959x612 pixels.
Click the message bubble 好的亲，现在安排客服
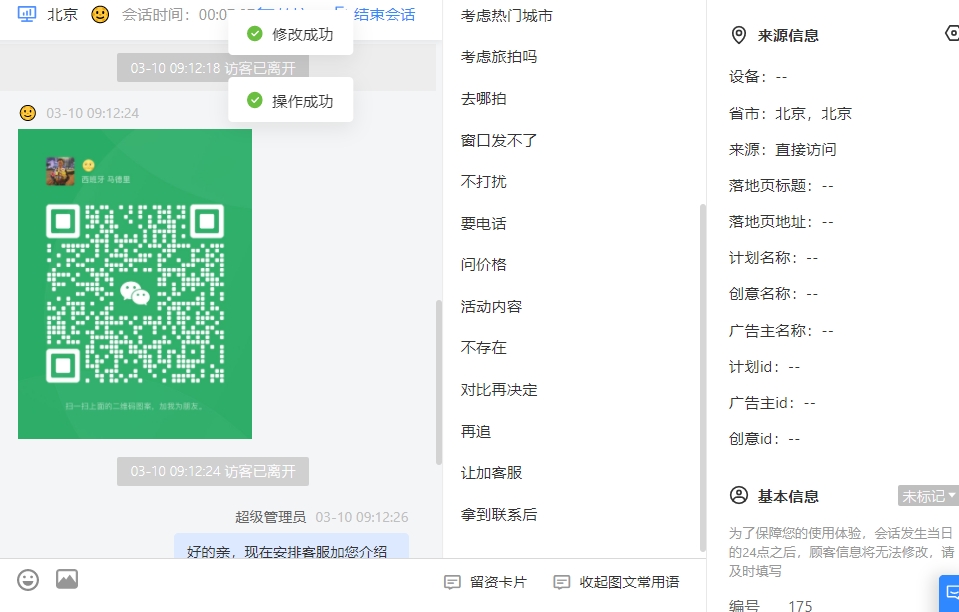pyautogui.click(x=291, y=546)
